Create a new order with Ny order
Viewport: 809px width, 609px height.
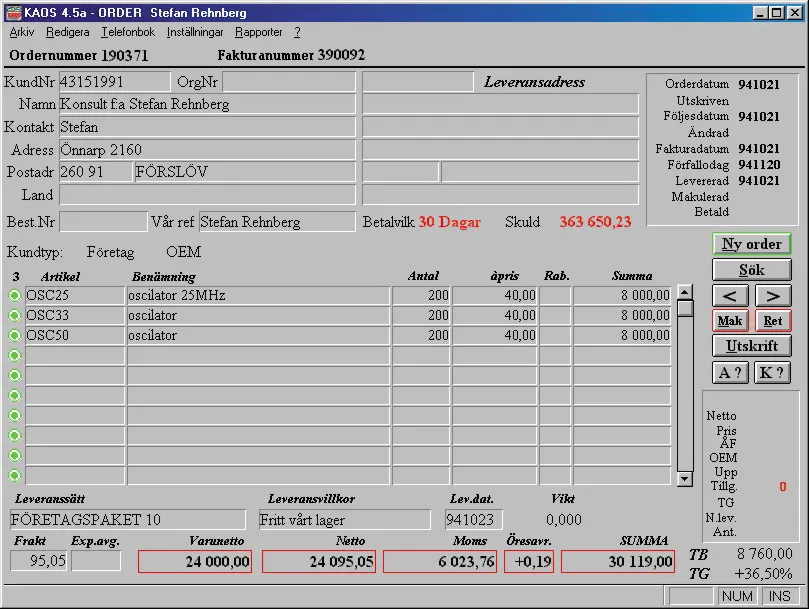[x=751, y=244]
